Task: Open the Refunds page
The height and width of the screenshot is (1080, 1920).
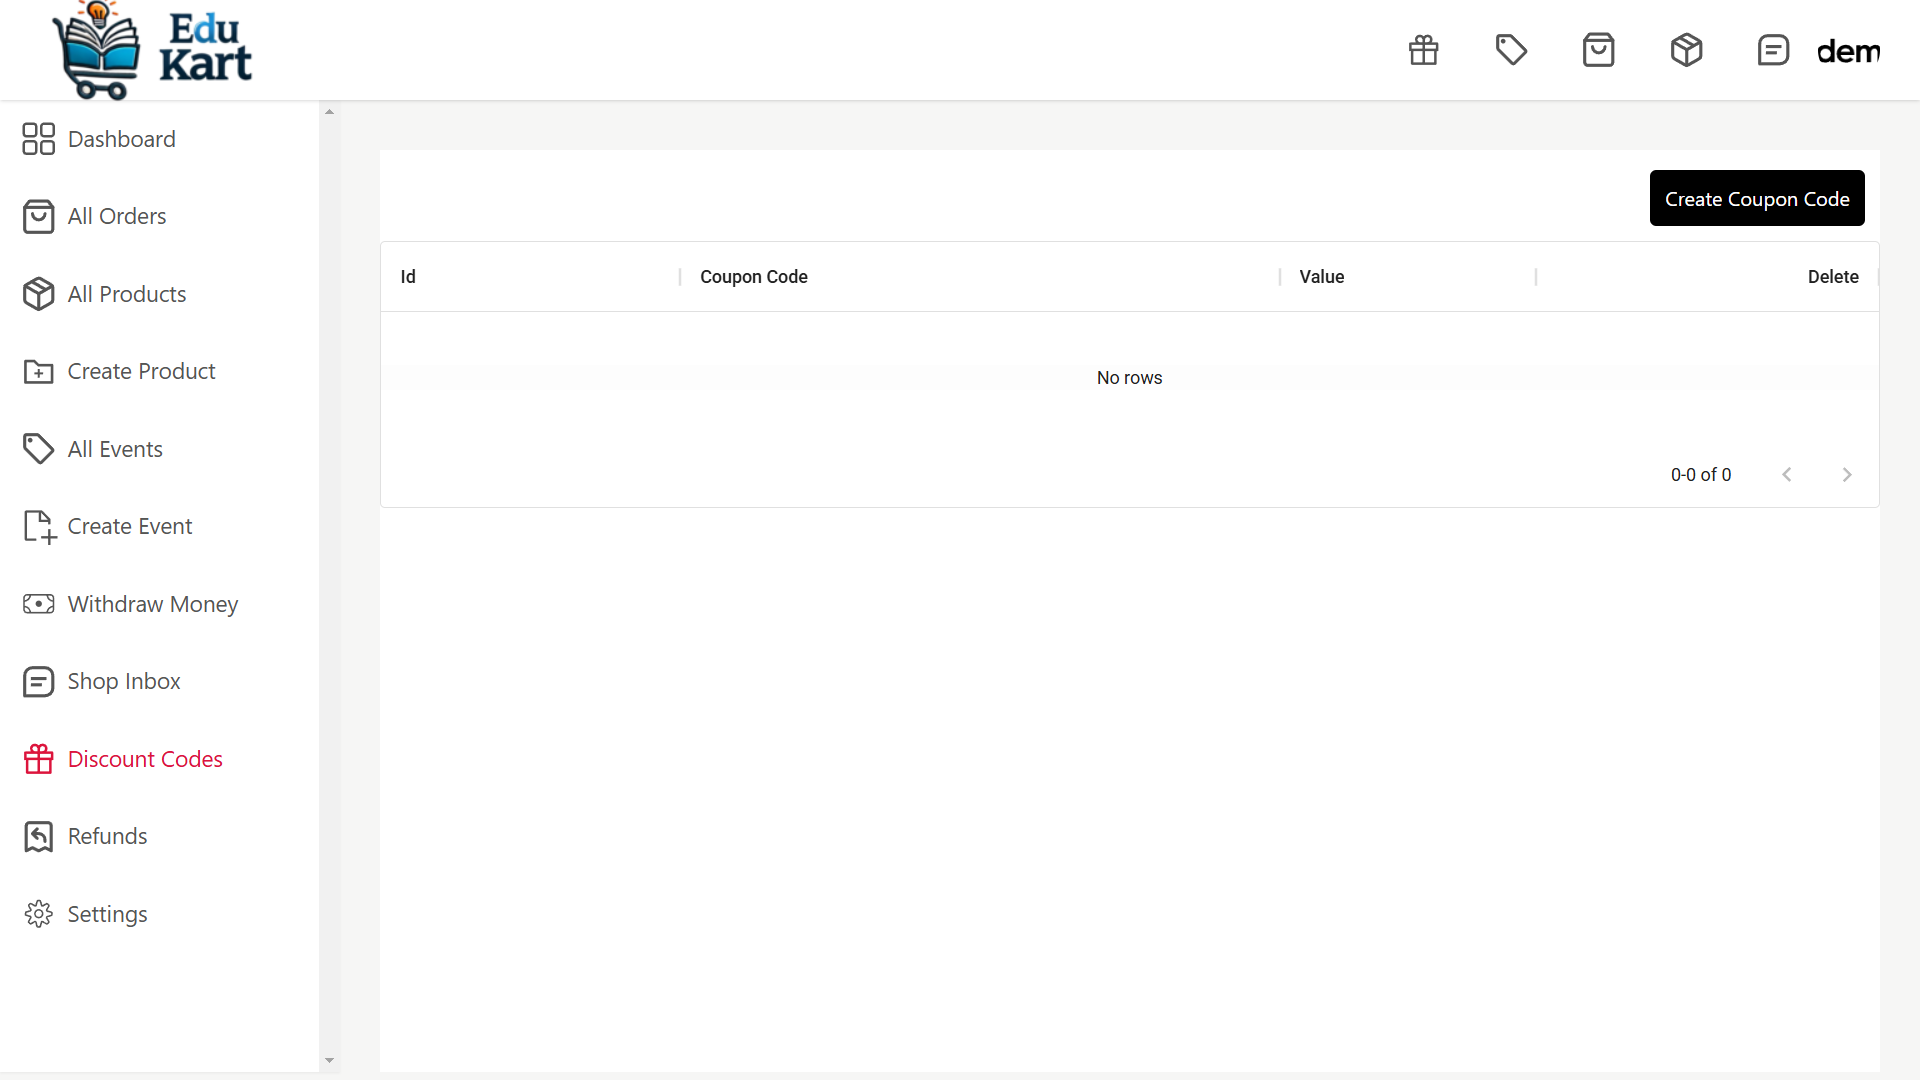Action: click(107, 836)
